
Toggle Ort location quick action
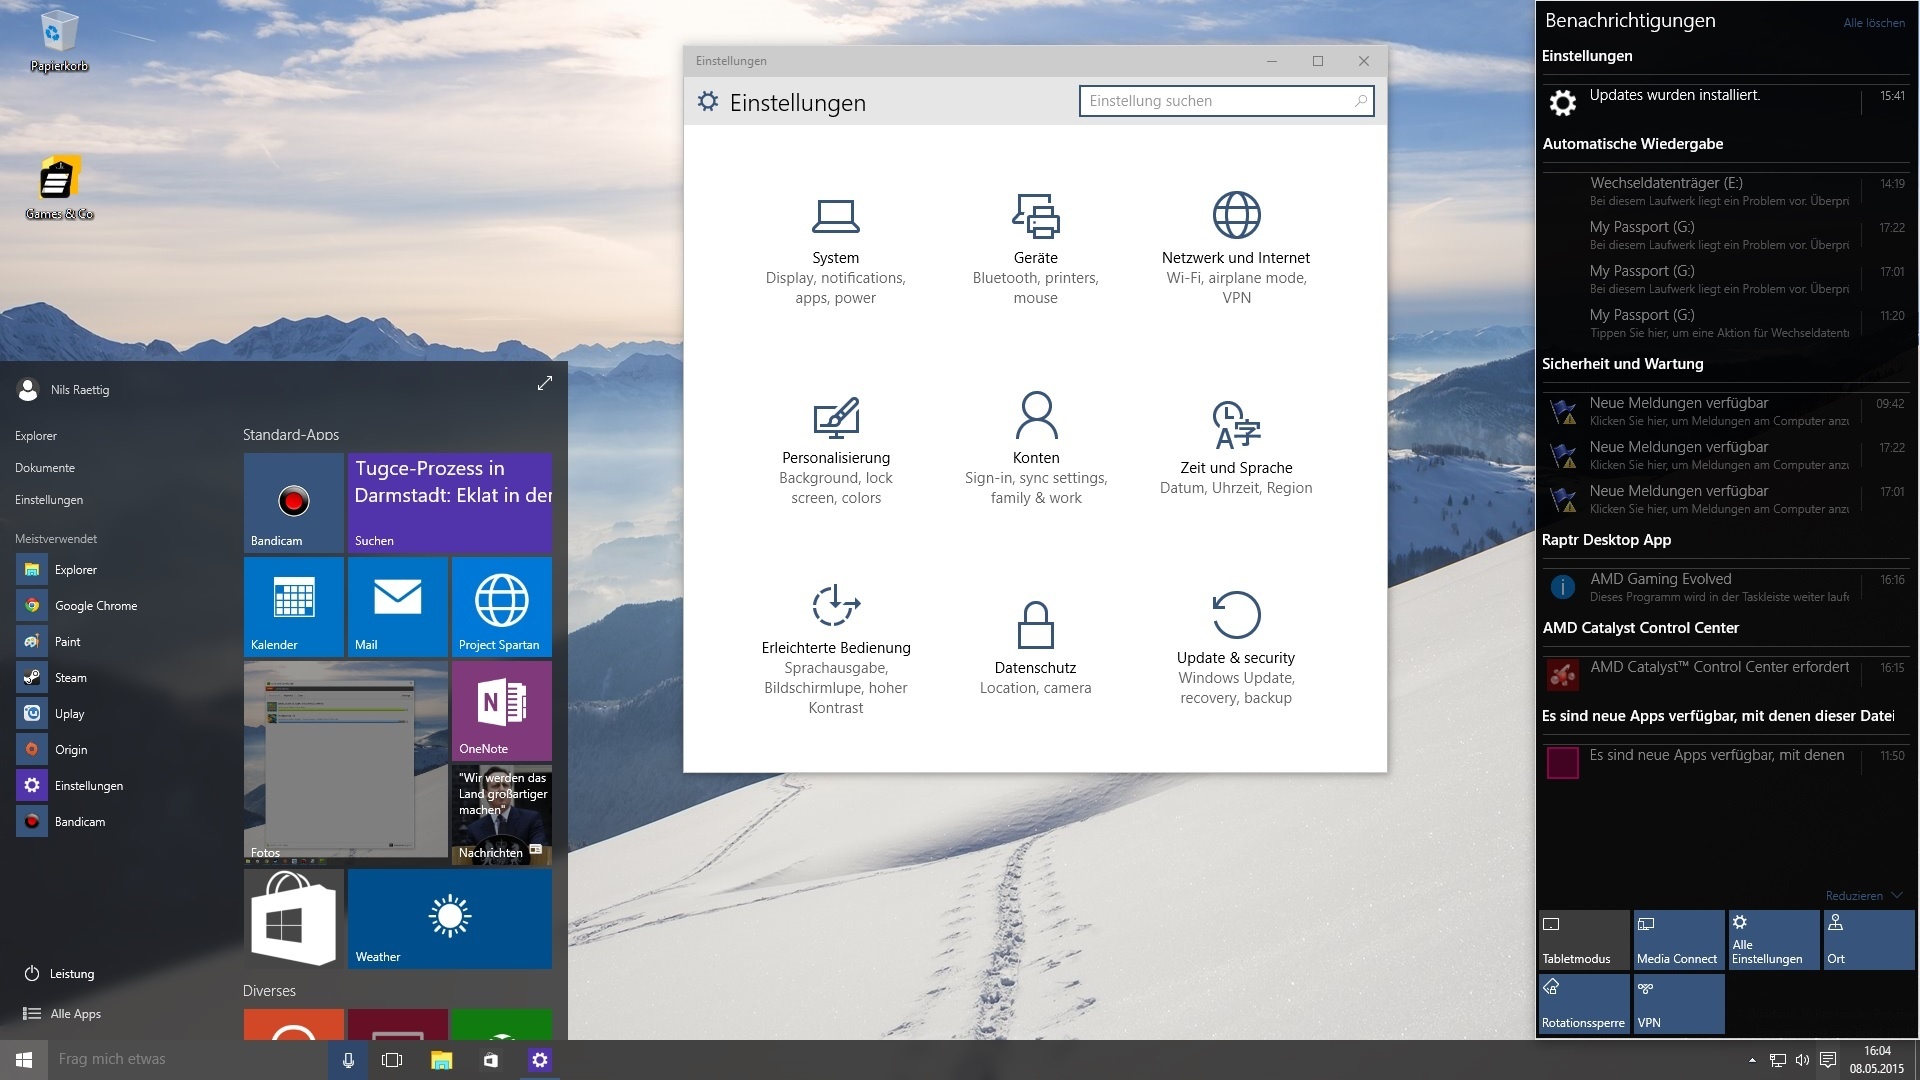[1868, 940]
